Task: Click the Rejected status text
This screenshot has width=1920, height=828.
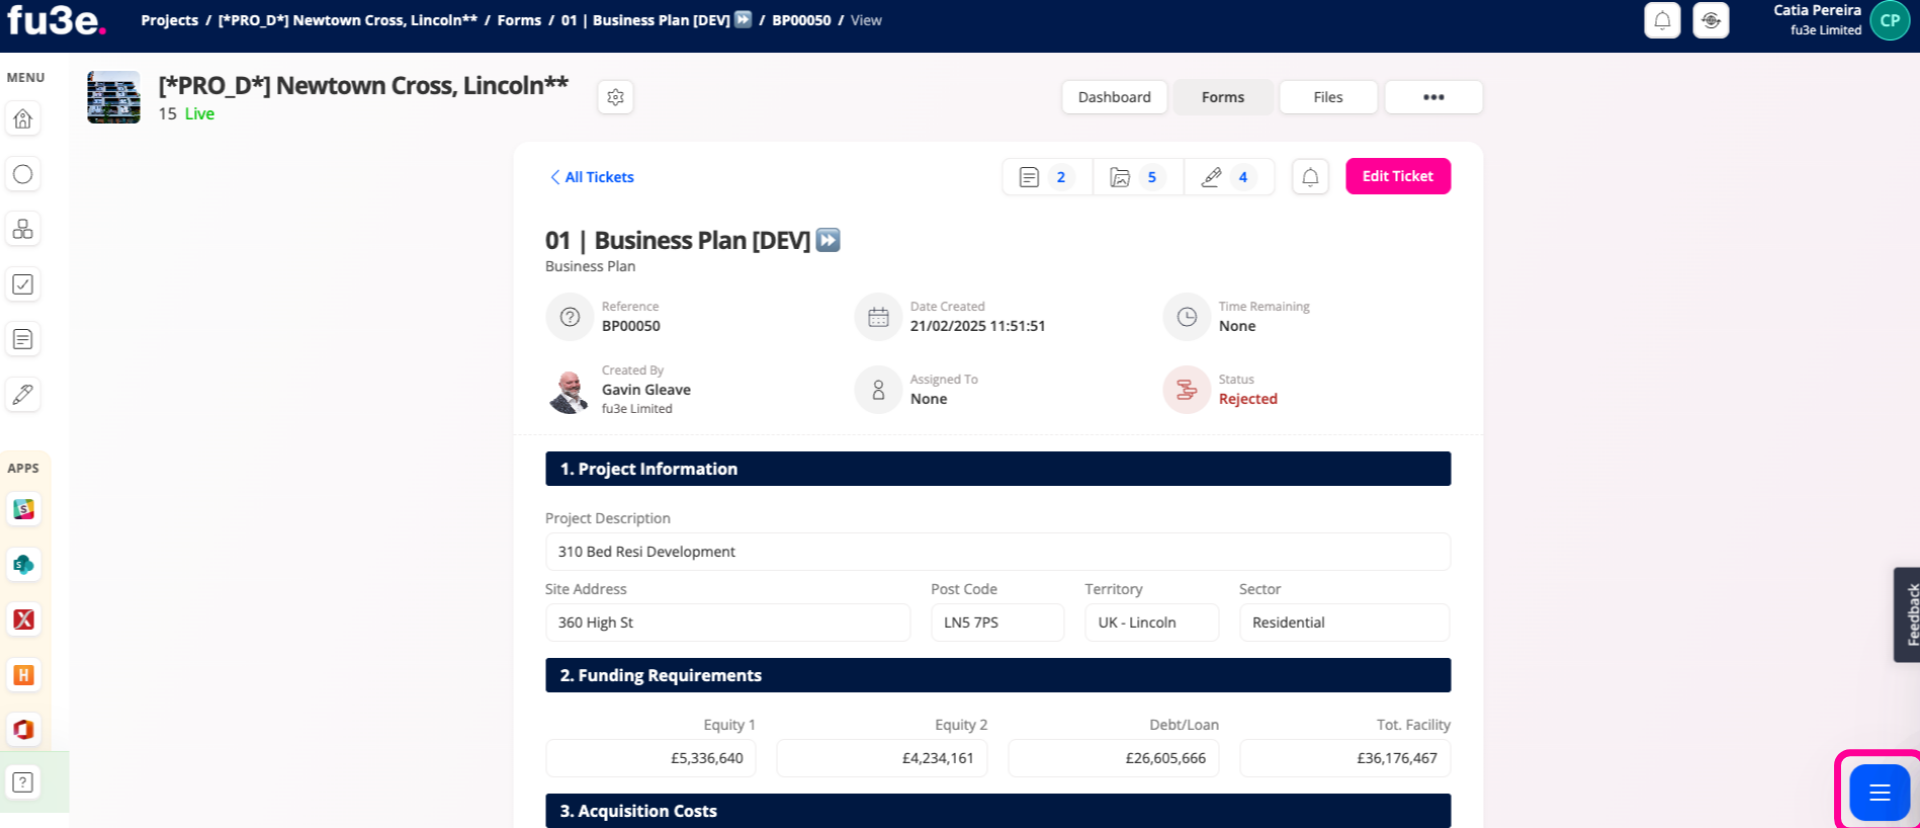Action: point(1248,399)
